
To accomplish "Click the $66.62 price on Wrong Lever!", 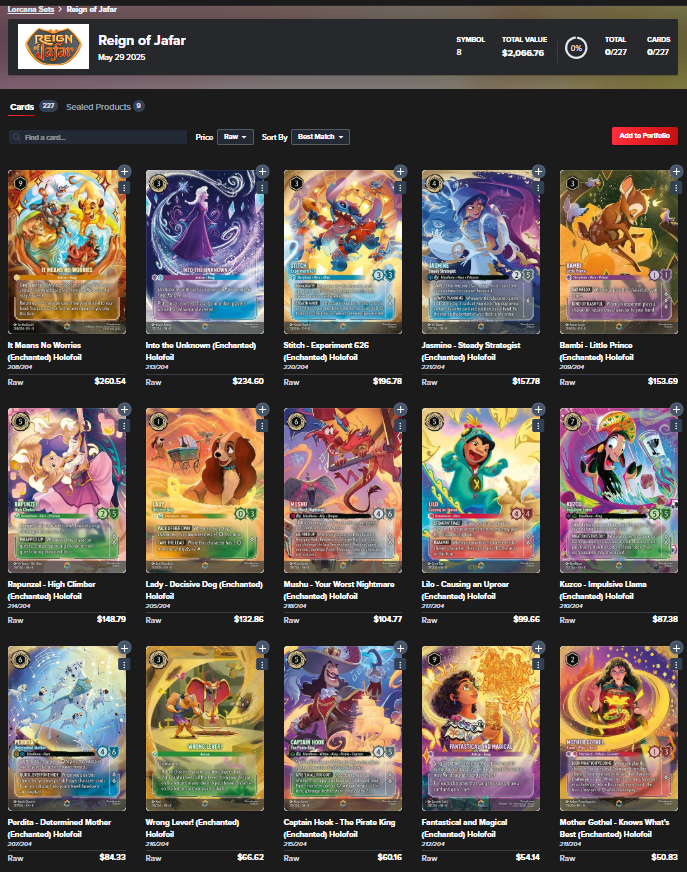I will click(250, 857).
